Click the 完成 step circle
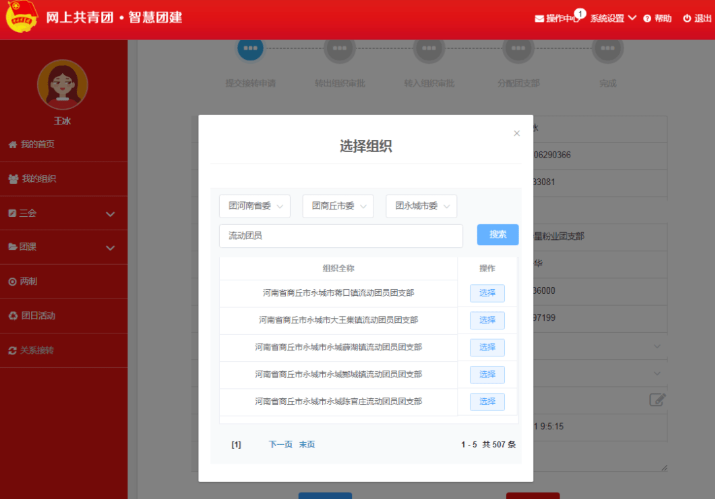 608,48
